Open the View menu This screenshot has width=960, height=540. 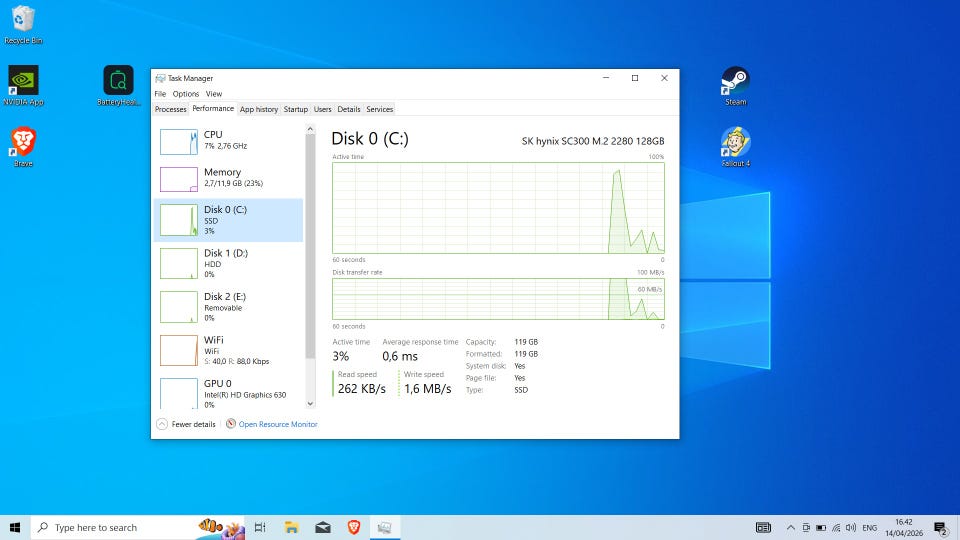(x=214, y=94)
